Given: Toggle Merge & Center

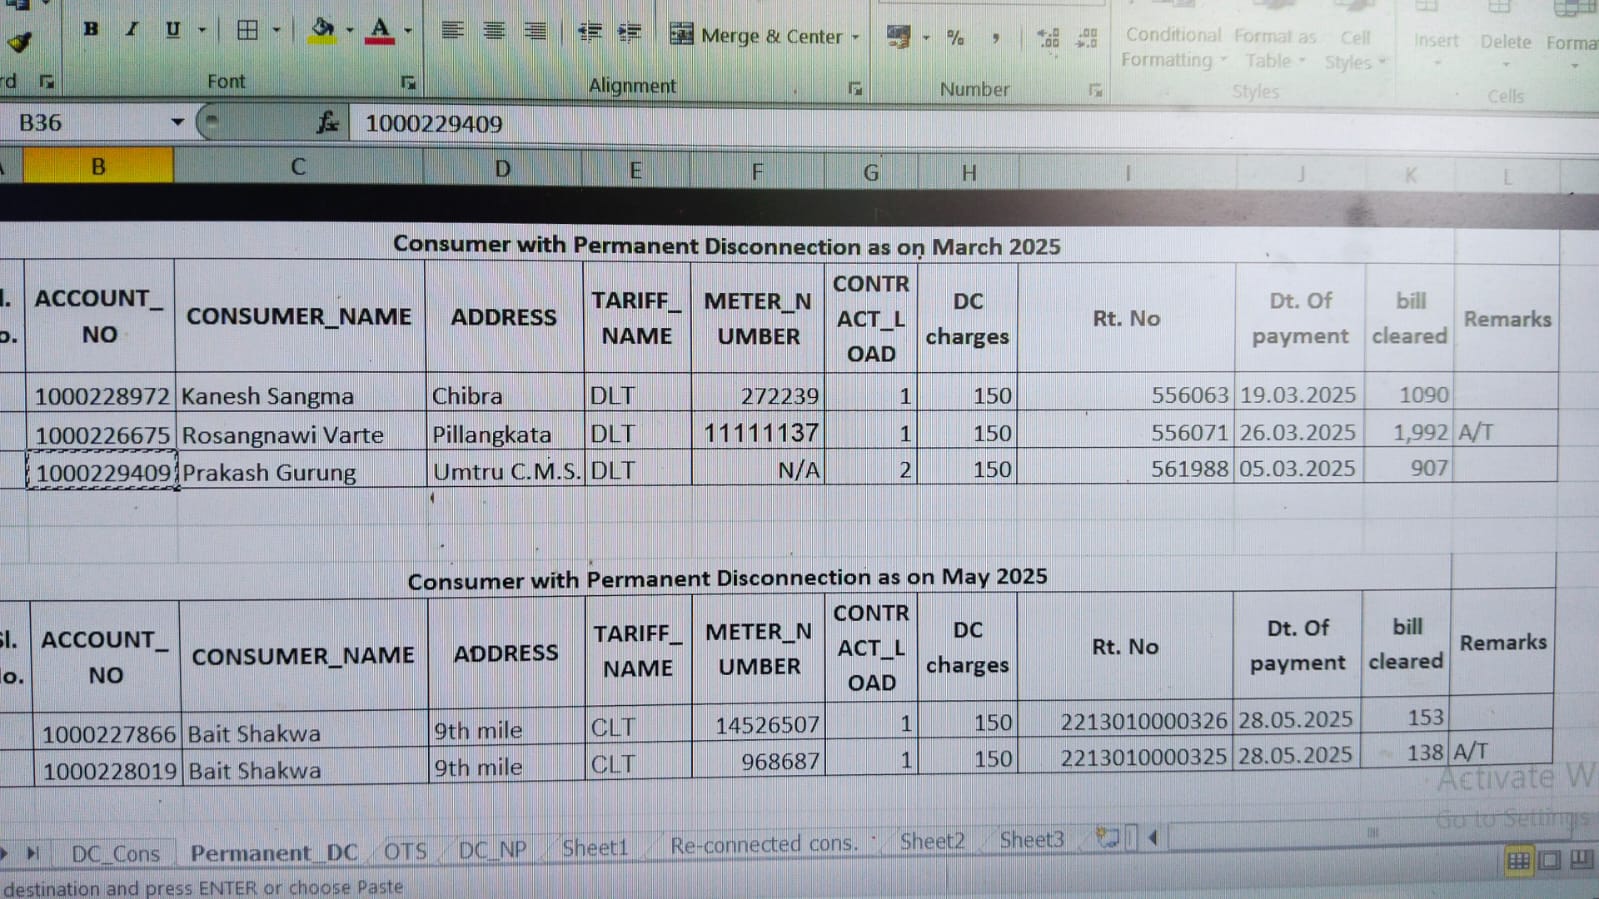Looking at the screenshot, I should click(756, 36).
